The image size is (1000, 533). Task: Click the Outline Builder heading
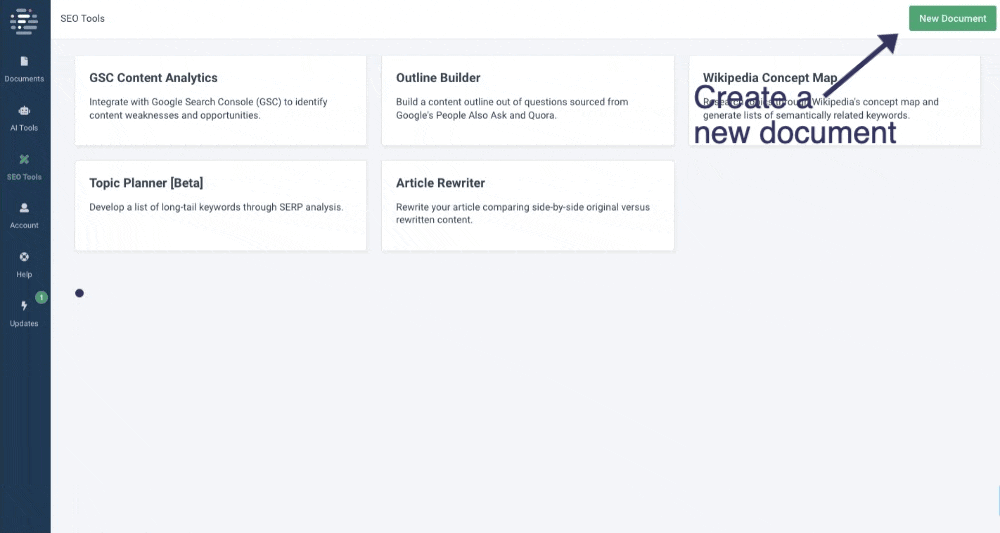coord(438,78)
